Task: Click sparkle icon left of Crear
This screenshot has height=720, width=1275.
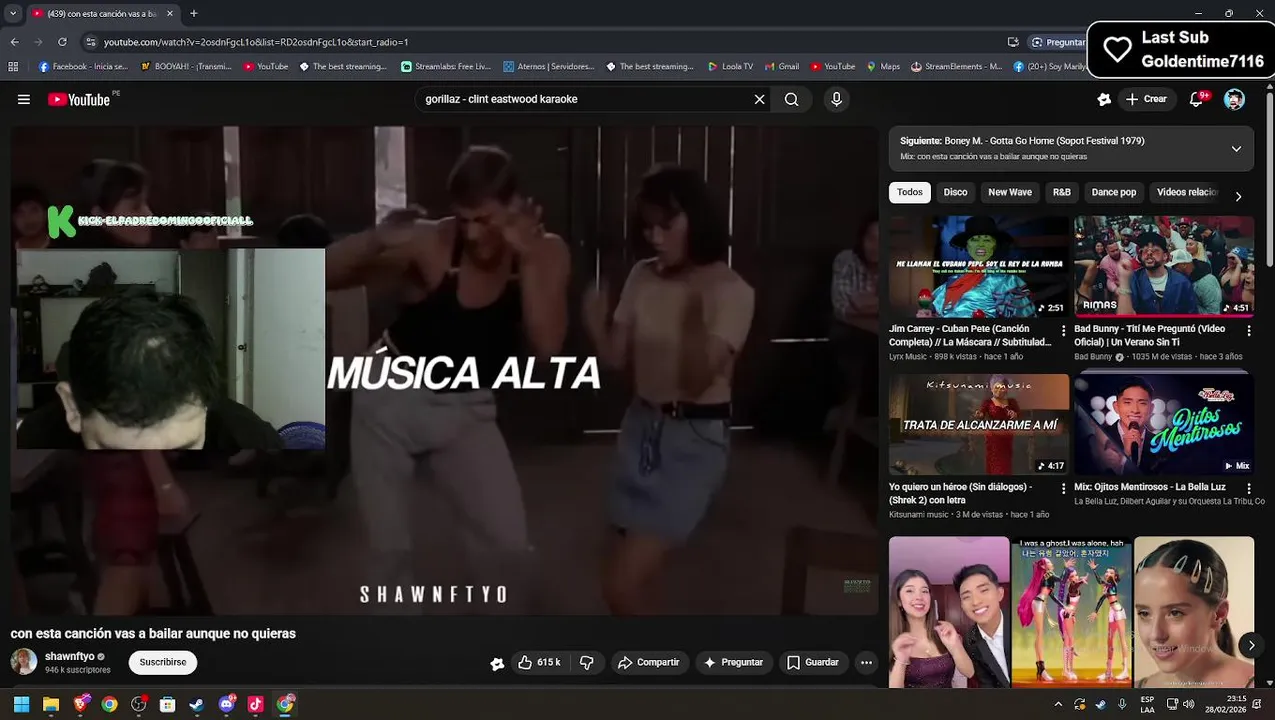Action: tap(1104, 99)
